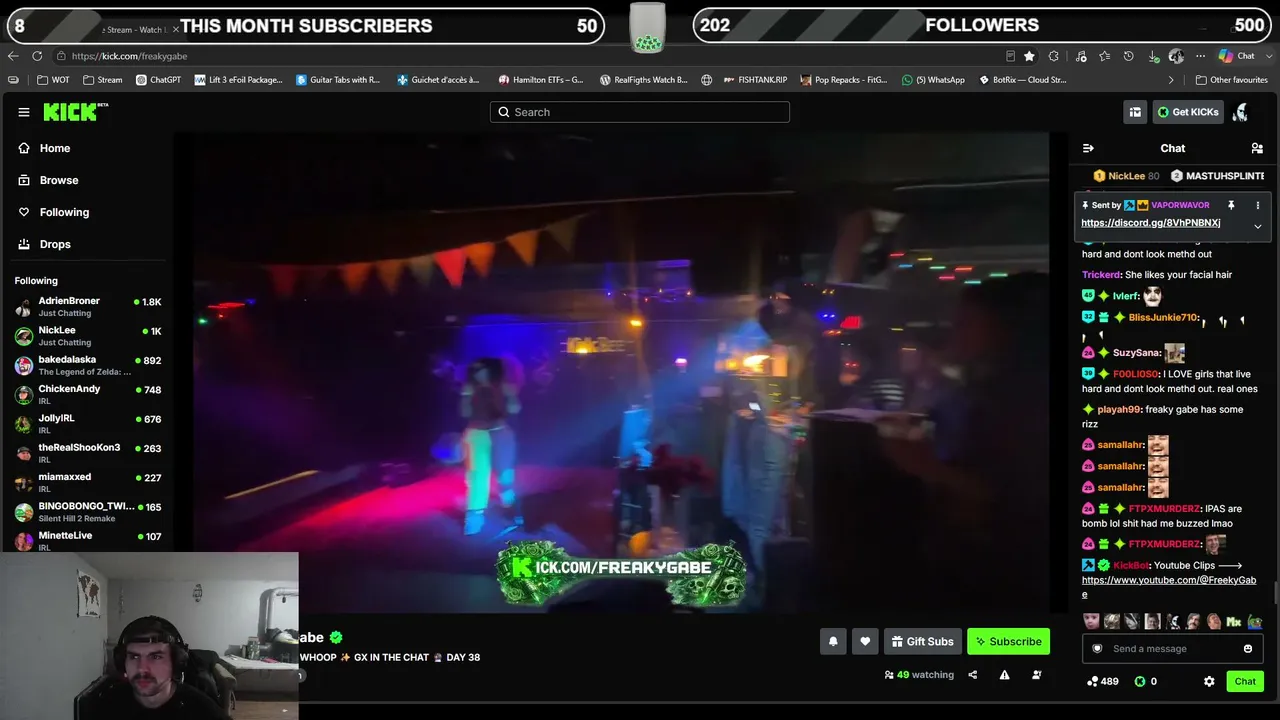Screen dimensions: 1280x720
Task: Open chat settings gear
Action: pos(1209,681)
